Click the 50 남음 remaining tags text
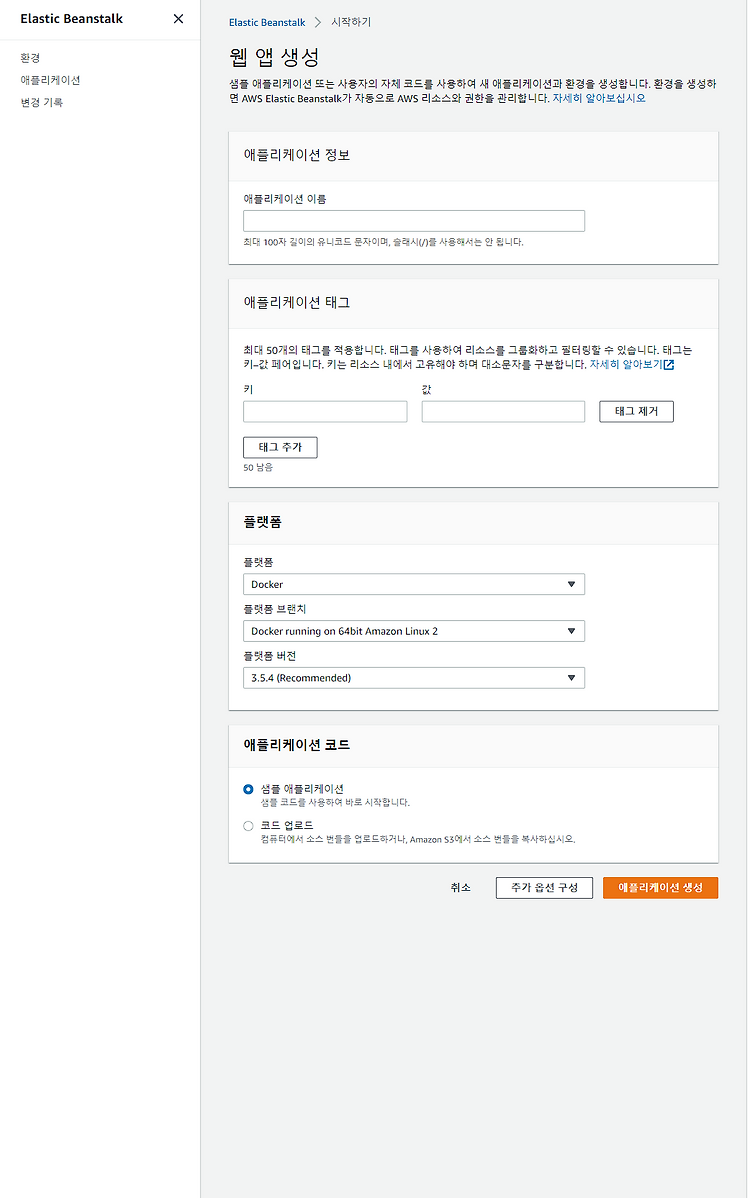Image resolution: width=750 pixels, height=1198 pixels. pyautogui.click(x=258, y=468)
